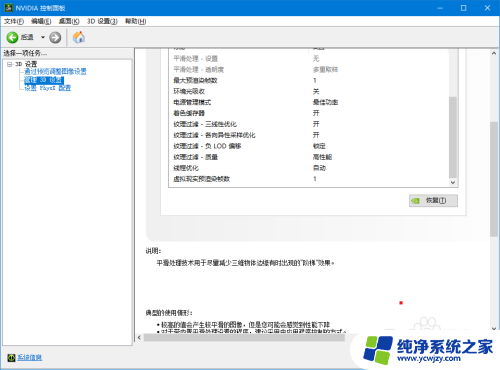Open the 文件(F) menu
This screenshot has width=500, height=370.
pyautogui.click(x=14, y=21)
